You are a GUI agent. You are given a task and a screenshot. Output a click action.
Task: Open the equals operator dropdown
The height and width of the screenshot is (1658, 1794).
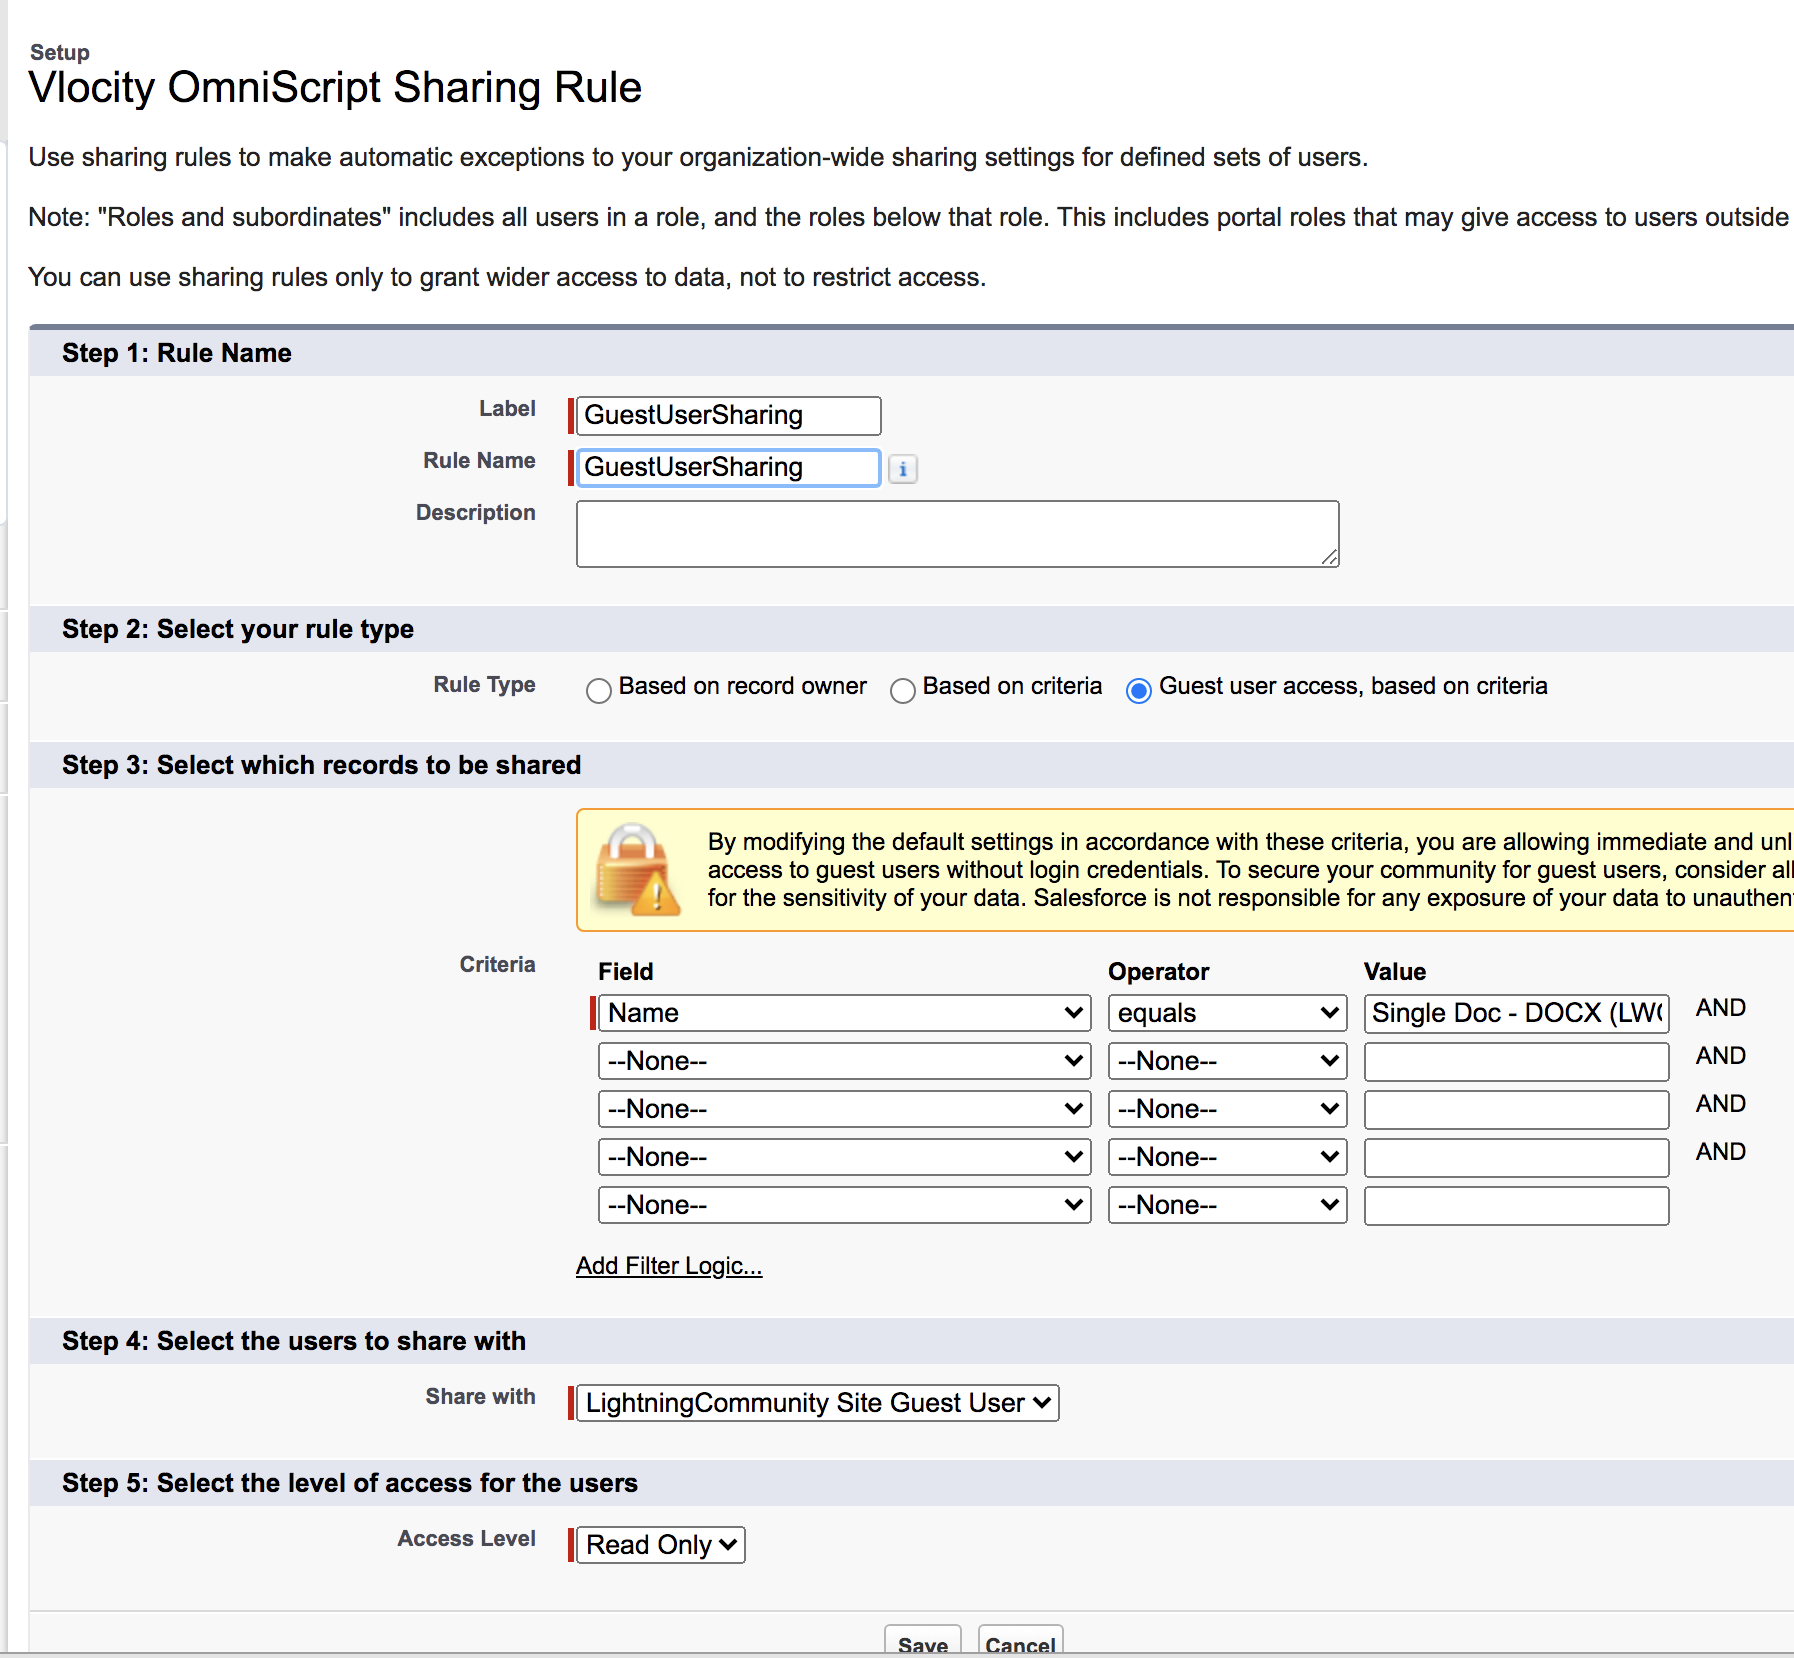(x=1227, y=1013)
